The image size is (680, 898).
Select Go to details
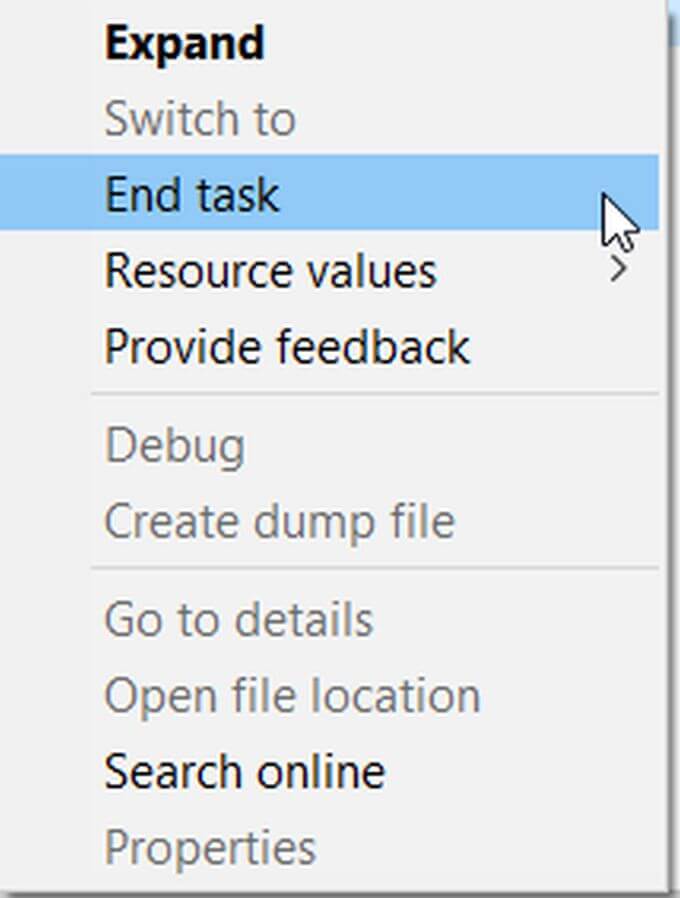coord(239,620)
